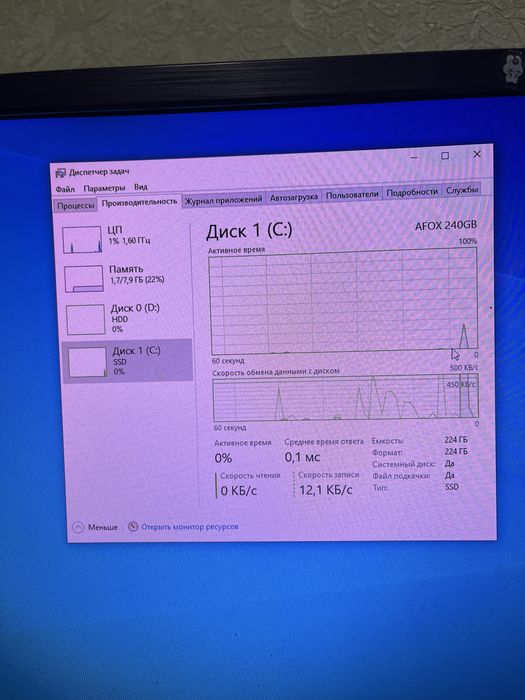Screen dimensions: 525x700
Task: Click the AFOX 240GB model label
Action: pos(446,225)
